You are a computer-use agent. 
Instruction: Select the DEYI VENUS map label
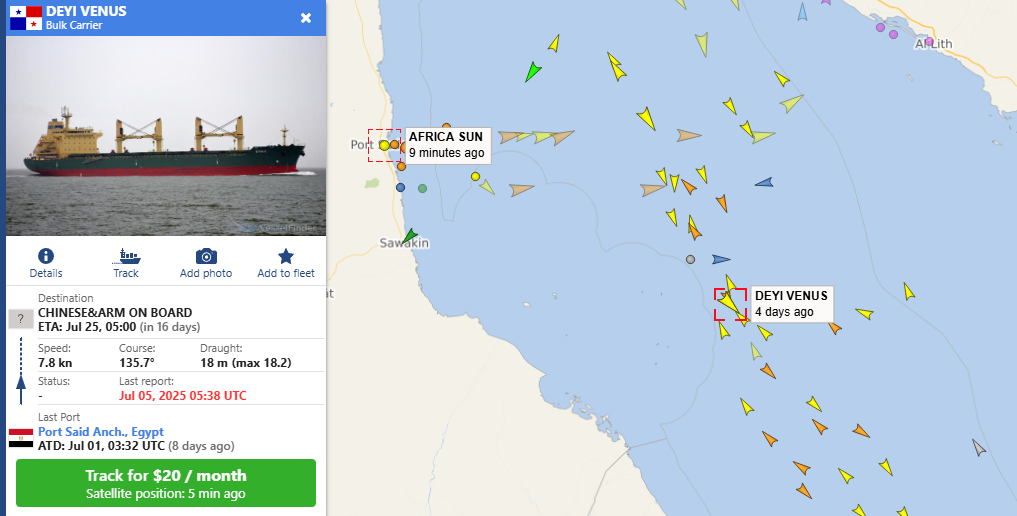pyautogui.click(x=791, y=303)
